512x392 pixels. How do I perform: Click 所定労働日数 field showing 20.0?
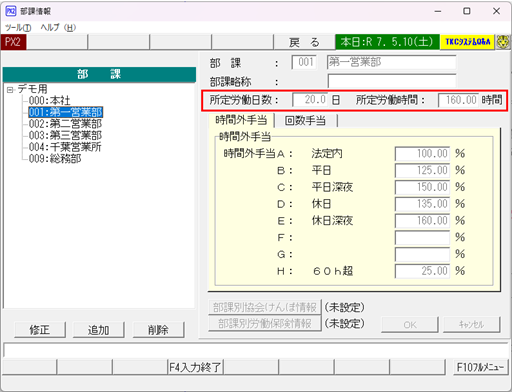pos(310,100)
